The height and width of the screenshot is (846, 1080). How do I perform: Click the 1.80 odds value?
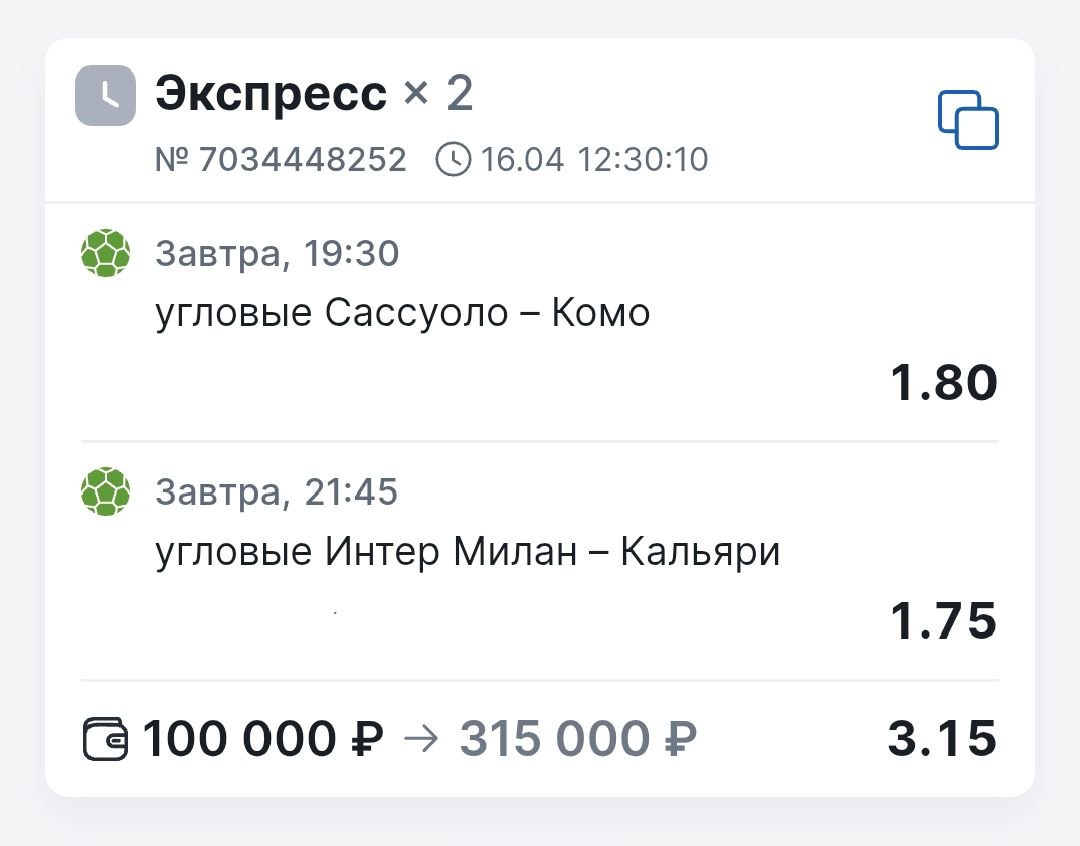(x=943, y=383)
